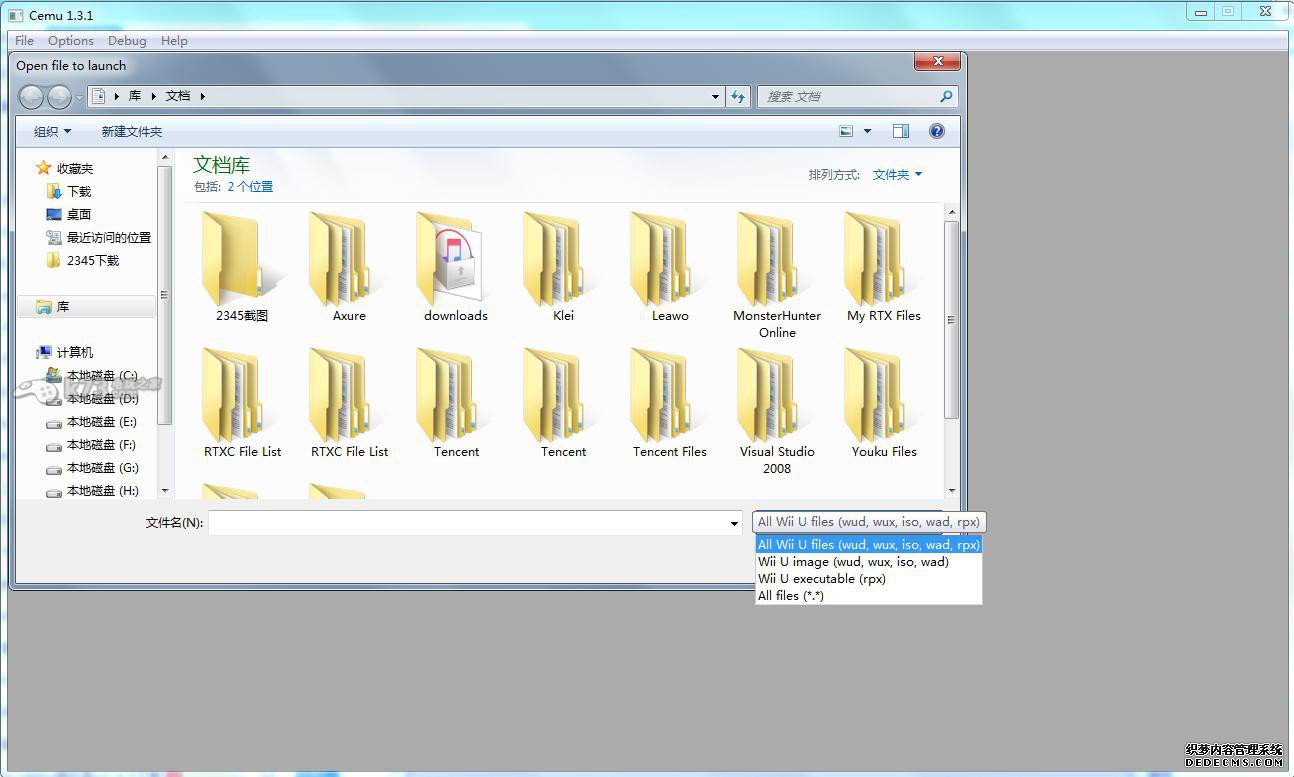Image resolution: width=1294 pixels, height=777 pixels.
Task: Select 桌面 desktop in sidebar
Action: [x=69, y=214]
